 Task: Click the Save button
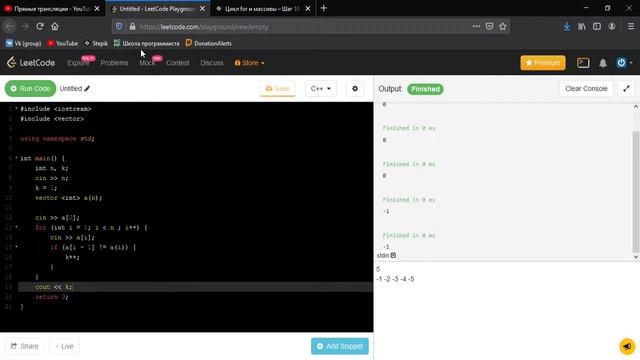[x=278, y=89]
